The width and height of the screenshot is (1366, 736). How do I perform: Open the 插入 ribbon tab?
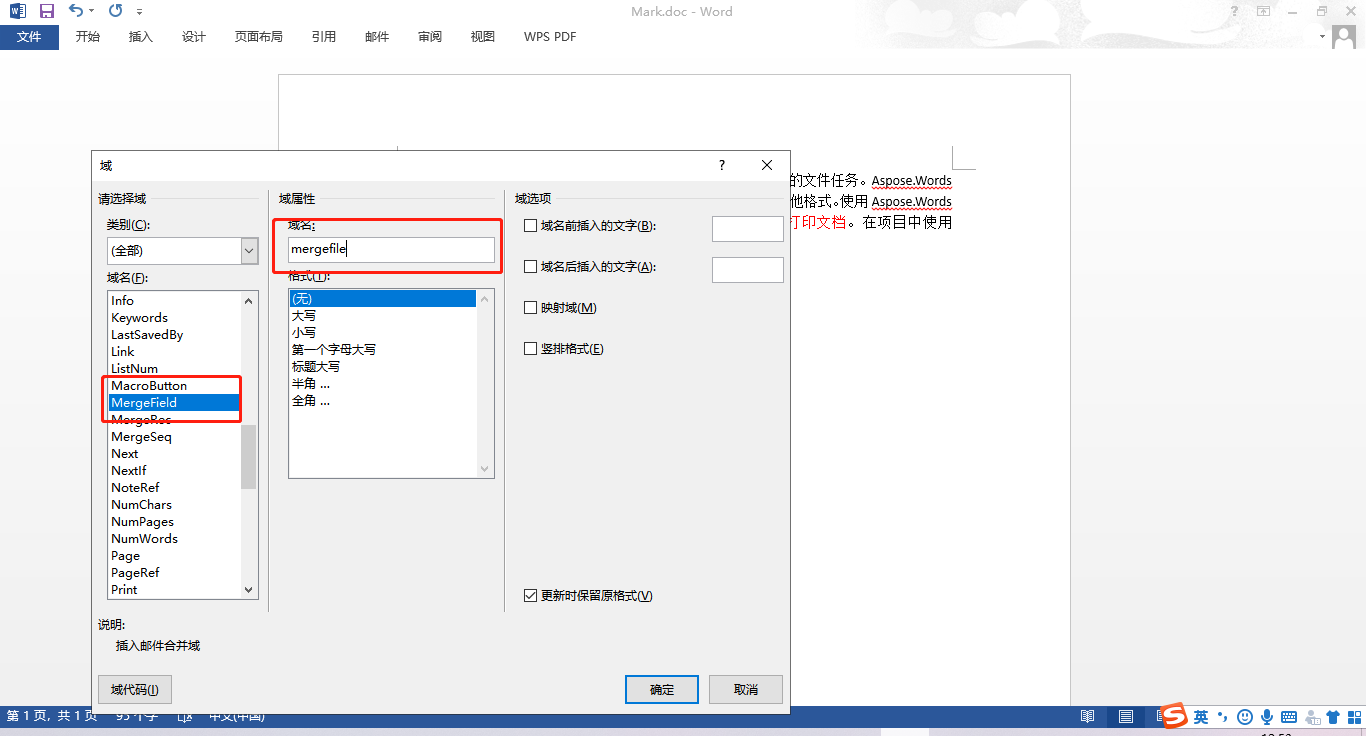(x=140, y=36)
